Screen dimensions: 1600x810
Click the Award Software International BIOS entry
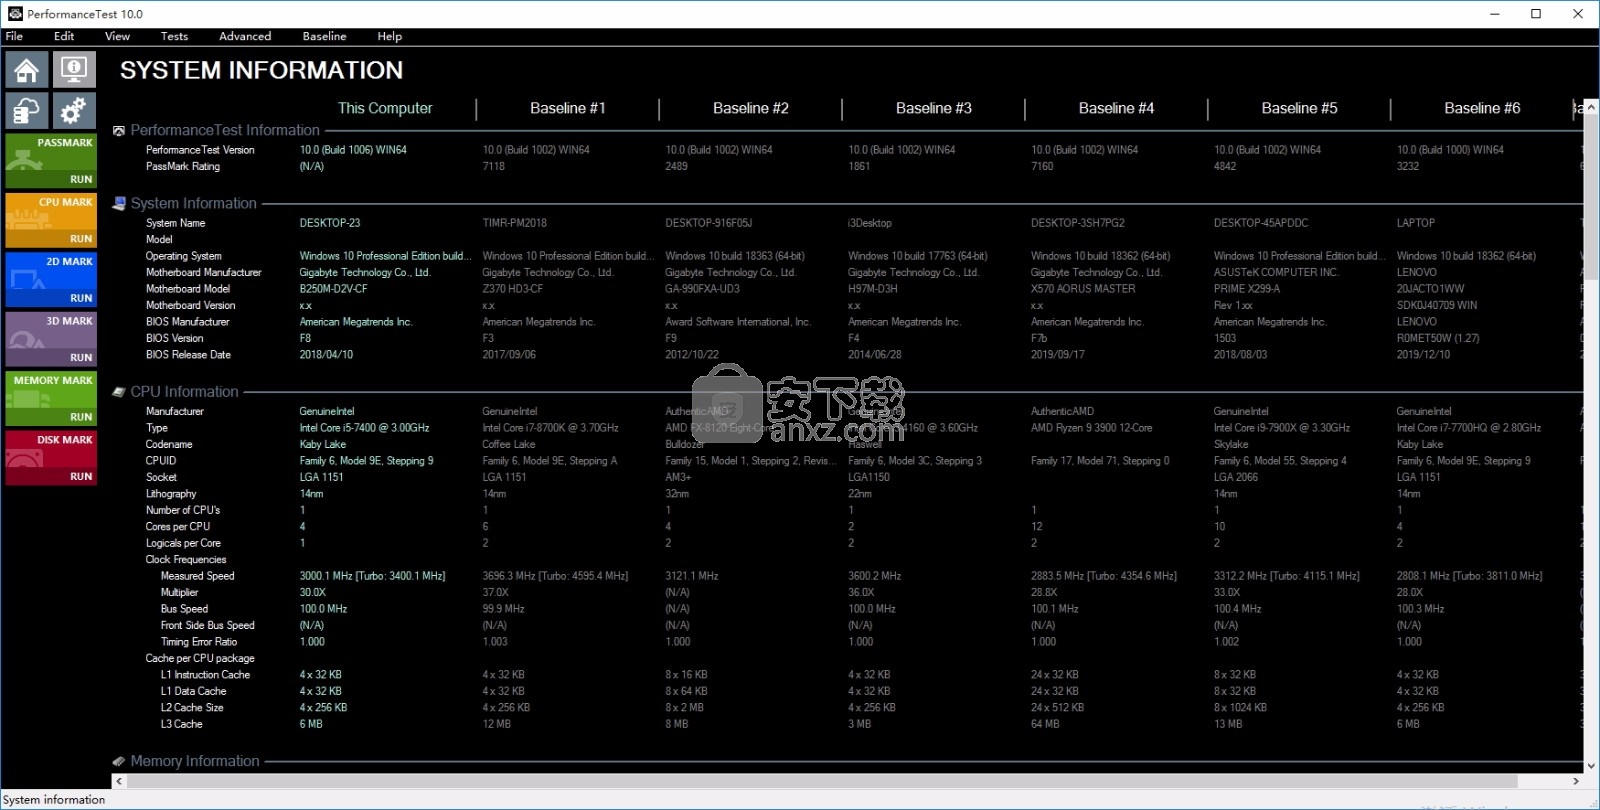coord(738,322)
